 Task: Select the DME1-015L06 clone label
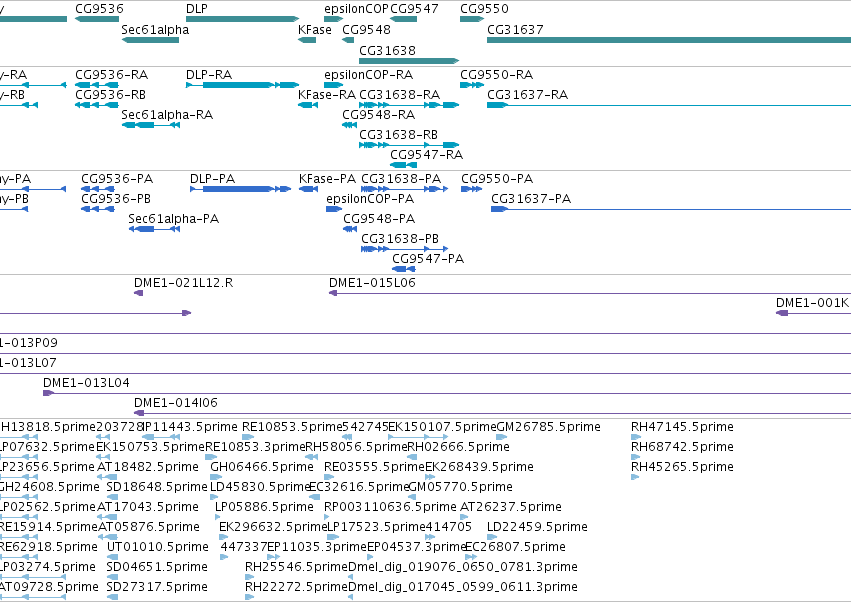(372, 282)
